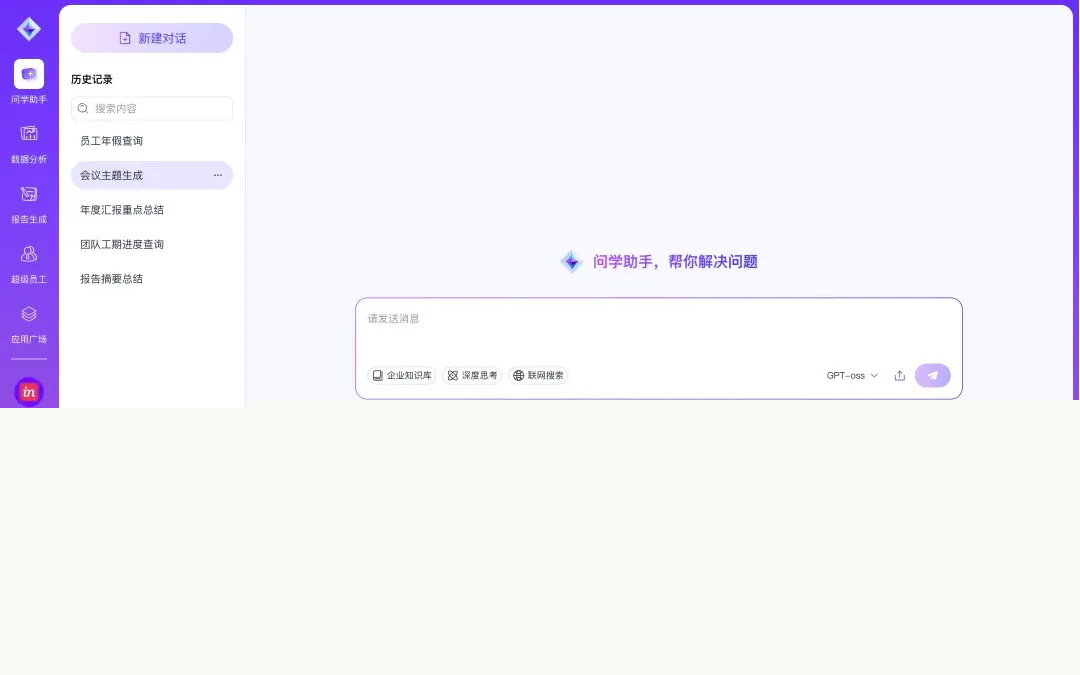Toggle the 企业知识库 option

402,375
